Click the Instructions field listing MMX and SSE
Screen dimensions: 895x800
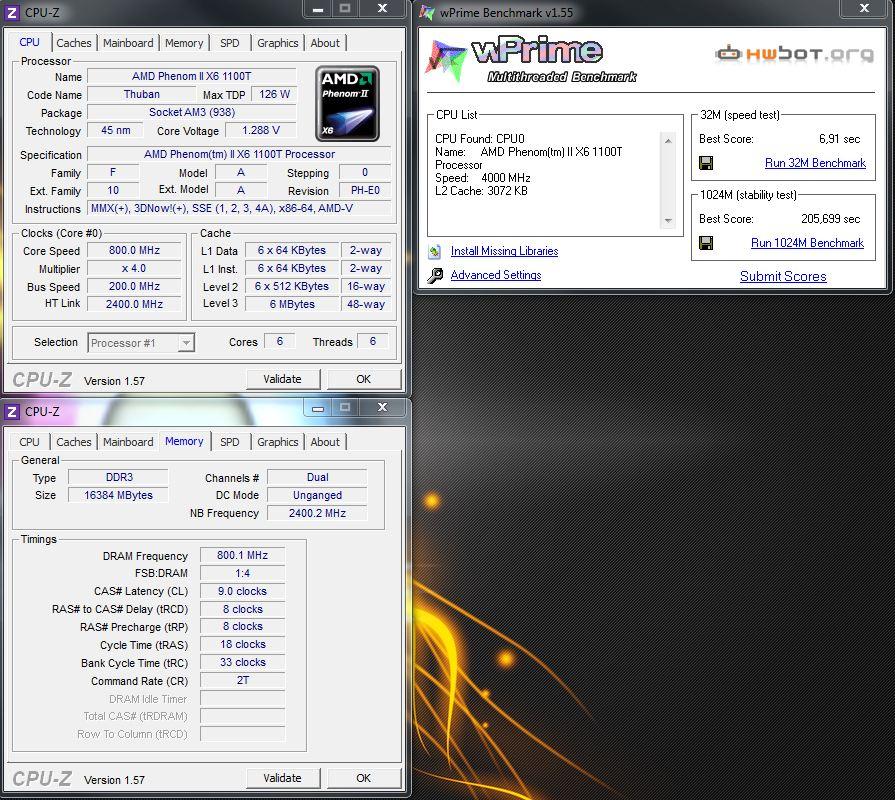pos(239,208)
